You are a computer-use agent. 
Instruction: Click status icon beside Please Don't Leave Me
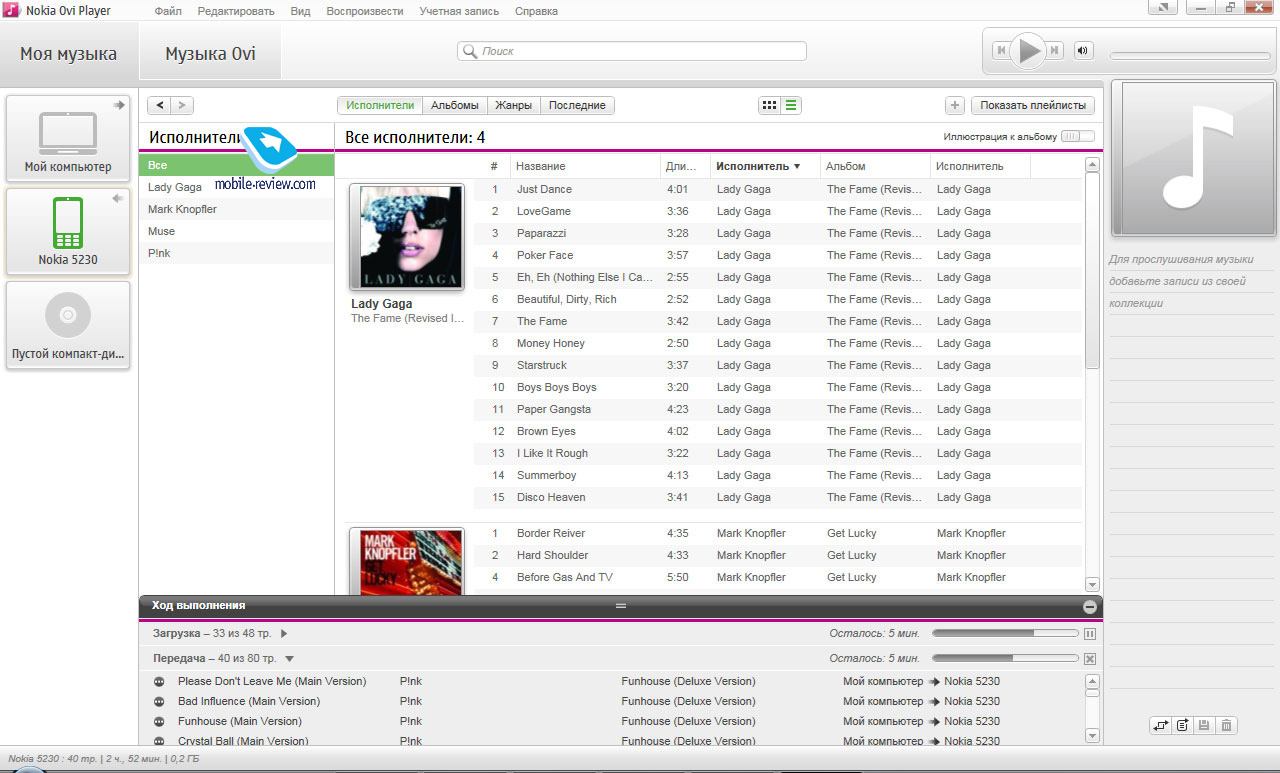pyautogui.click(x=159, y=681)
